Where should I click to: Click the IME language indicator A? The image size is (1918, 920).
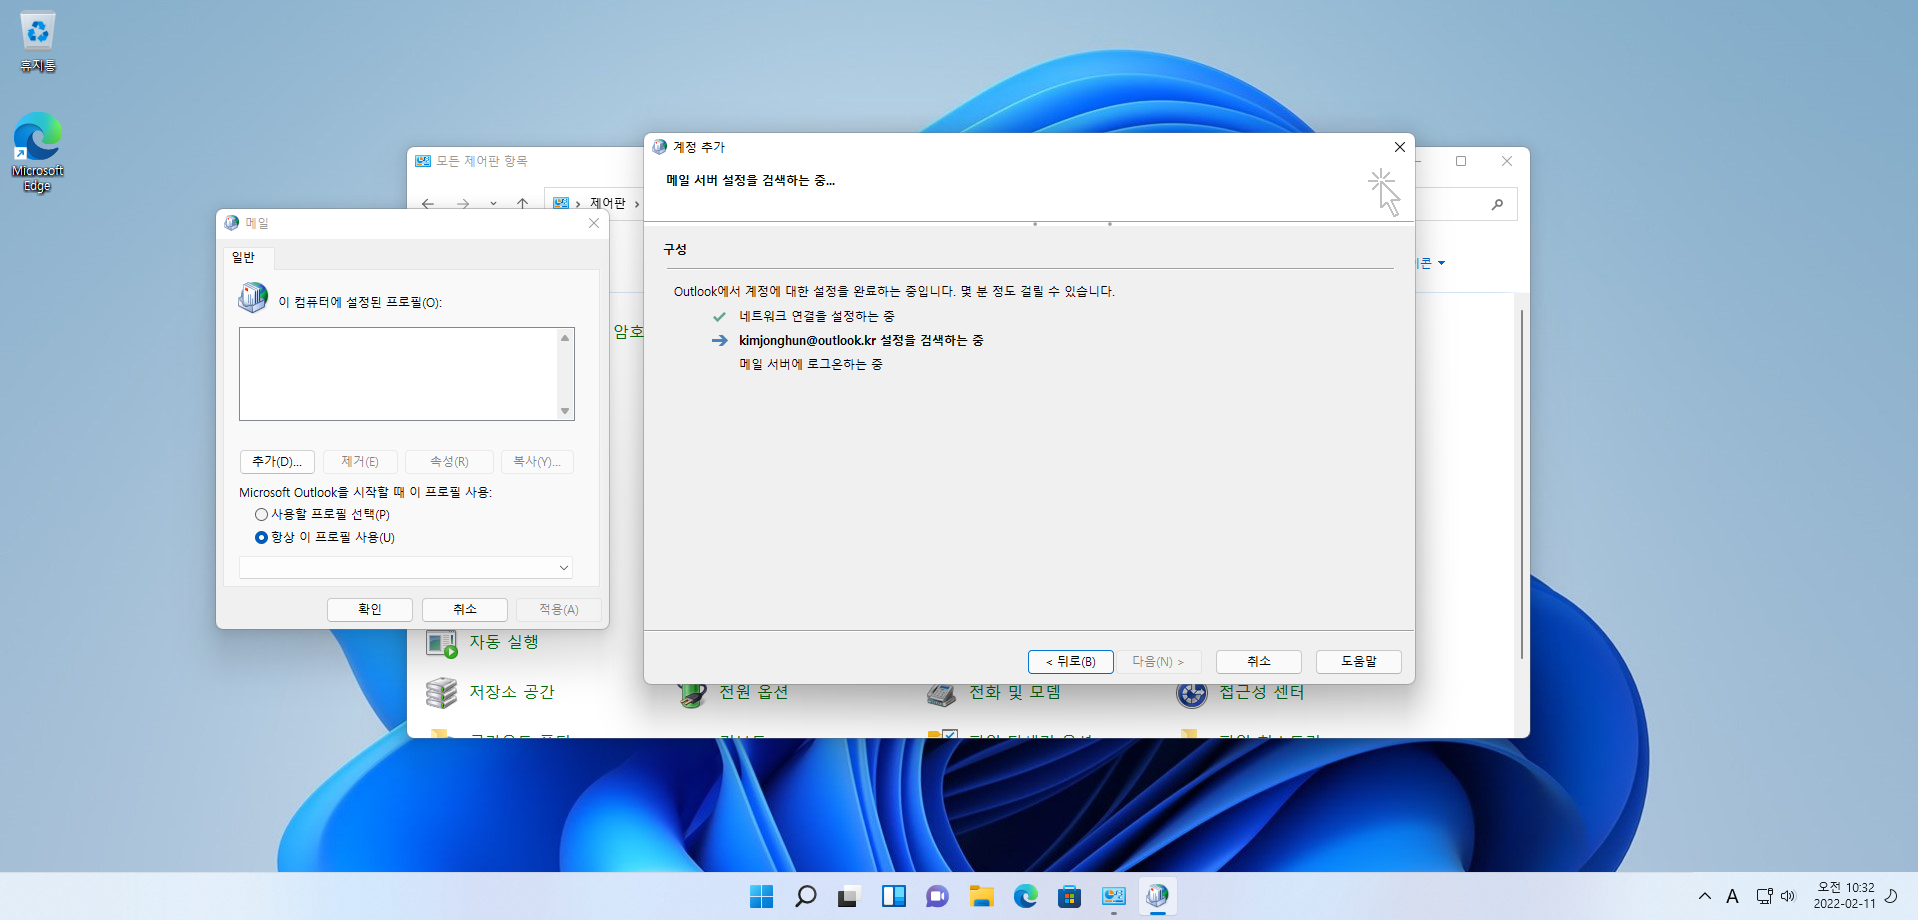pyautogui.click(x=1732, y=896)
